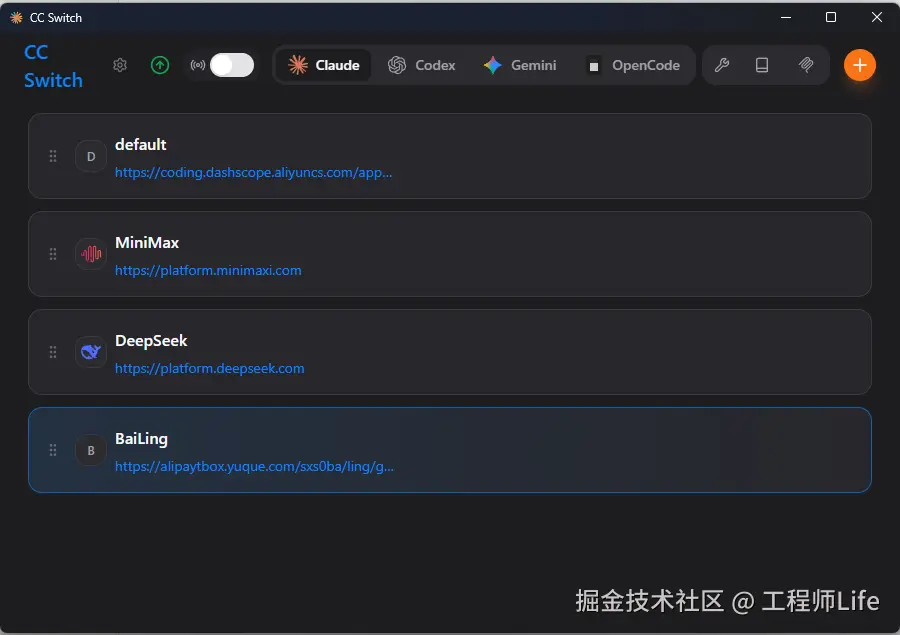The image size is (900, 635).
Task: Click the broadcast signal icon beside the toggle
Action: (197, 65)
